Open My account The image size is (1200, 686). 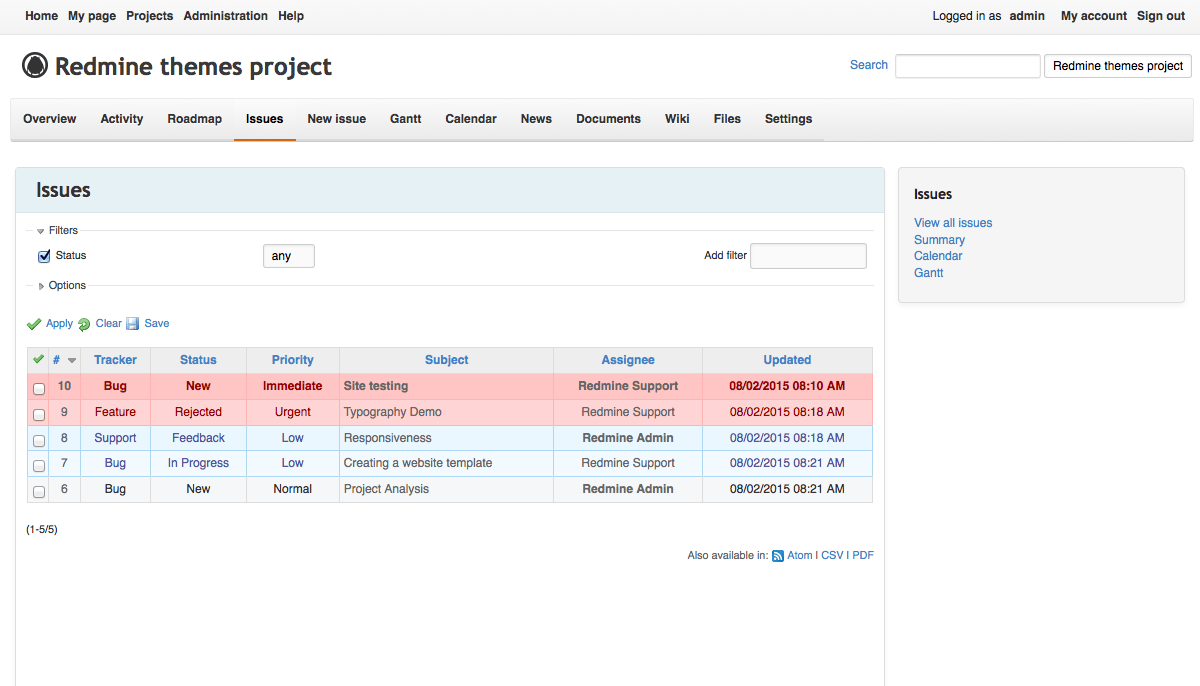tap(1094, 16)
